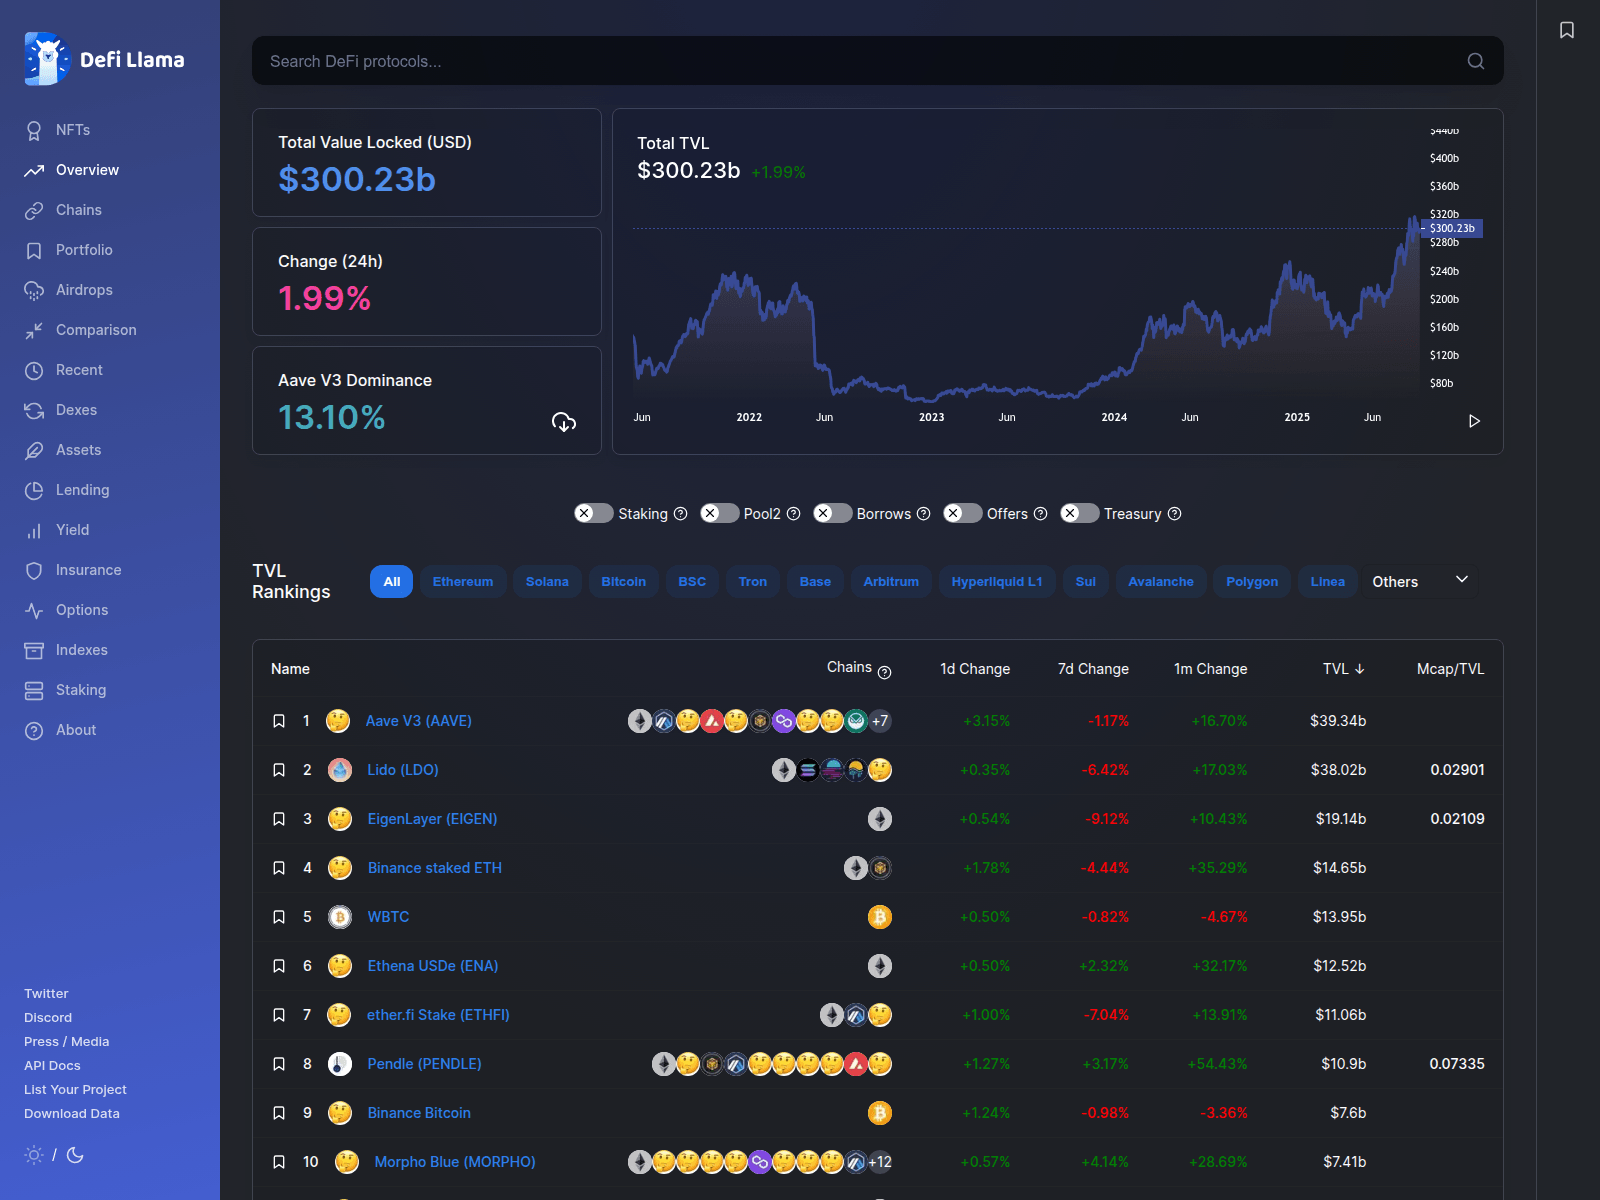Screen dimensions: 1600x1200
Task: Click the Treasury help question icon
Action: (1174, 514)
